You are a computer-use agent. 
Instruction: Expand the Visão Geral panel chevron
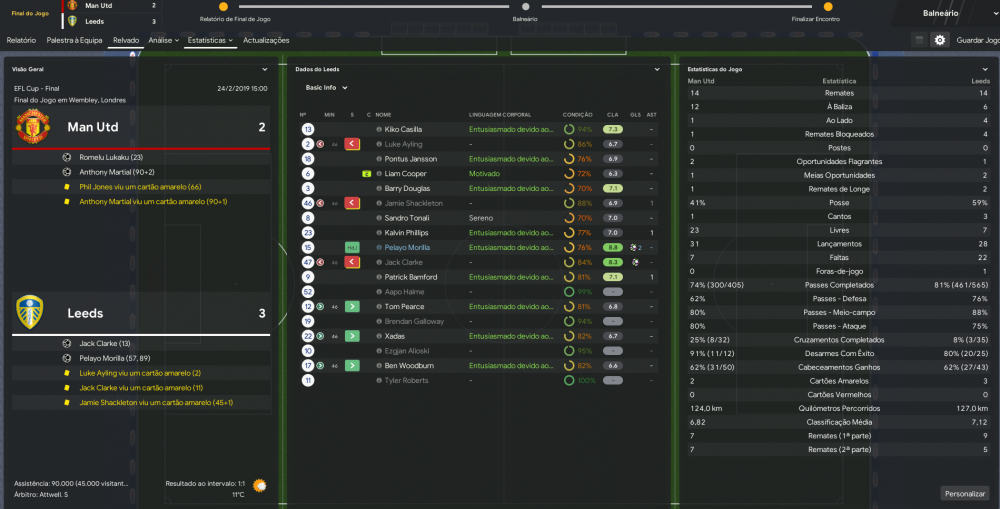[x=265, y=70]
